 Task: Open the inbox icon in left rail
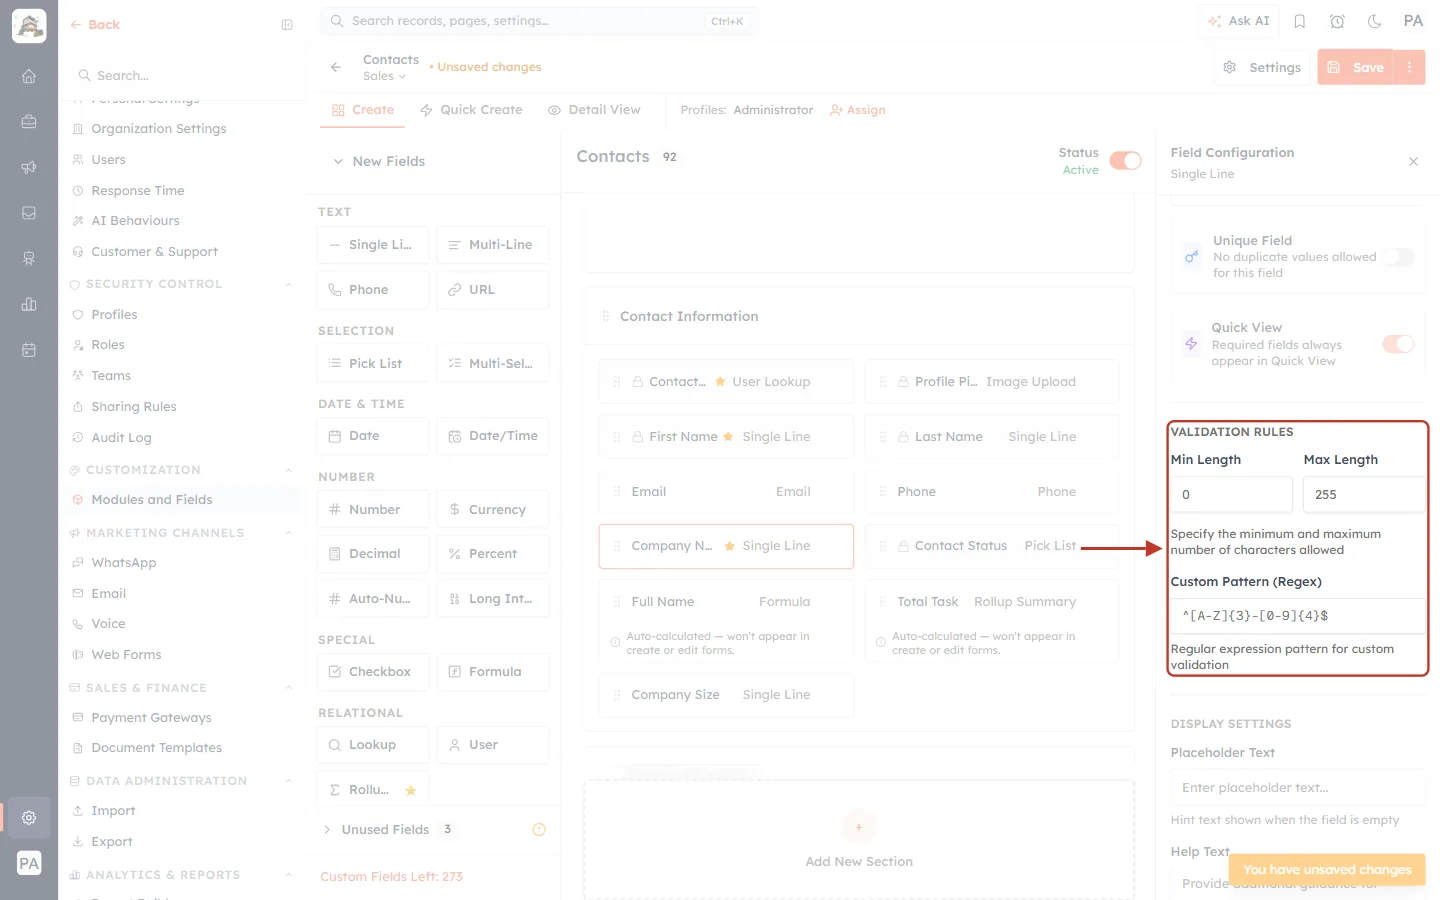click(x=29, y=213)
